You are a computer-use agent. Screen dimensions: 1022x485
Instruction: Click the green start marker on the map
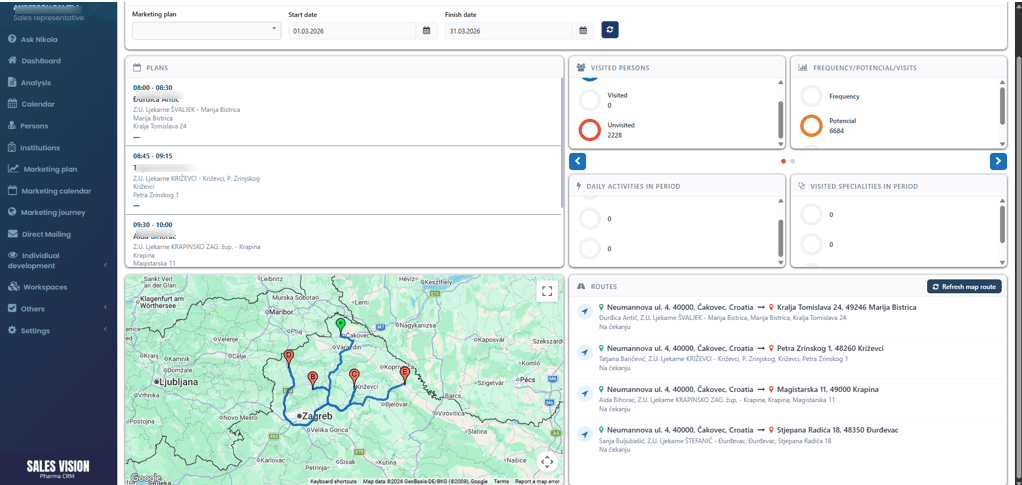(340, 325)
